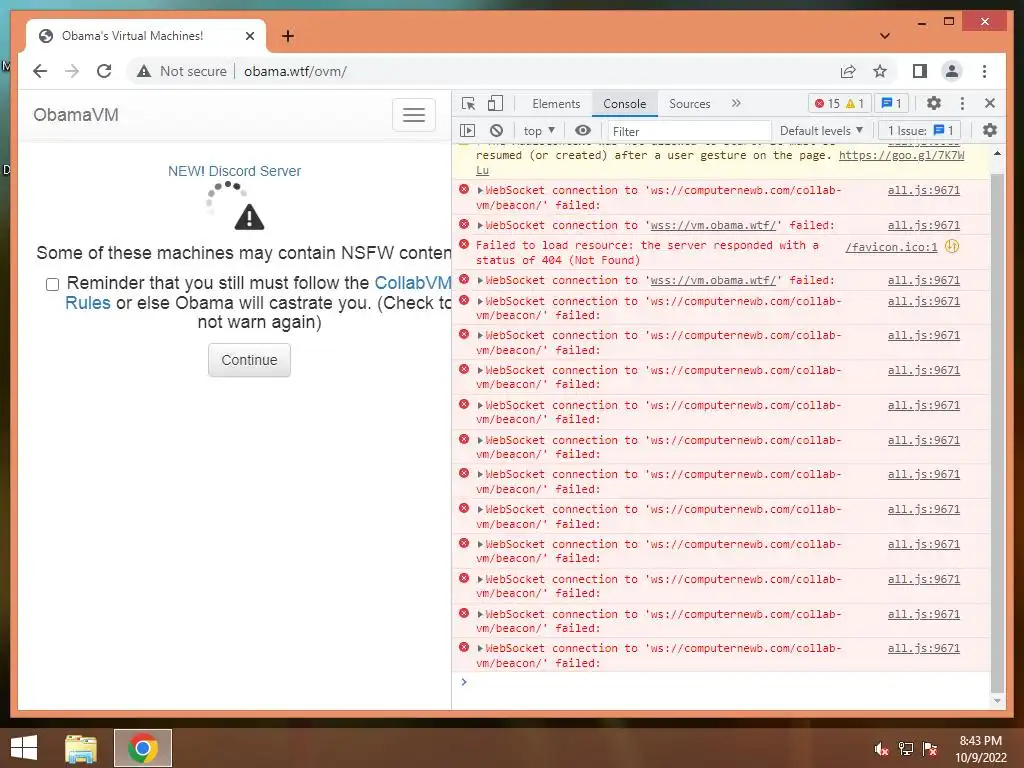This screenshot has width=1024, height=768.
Task: Click console scrollbar up arrow
Action: tap(997, 153)
